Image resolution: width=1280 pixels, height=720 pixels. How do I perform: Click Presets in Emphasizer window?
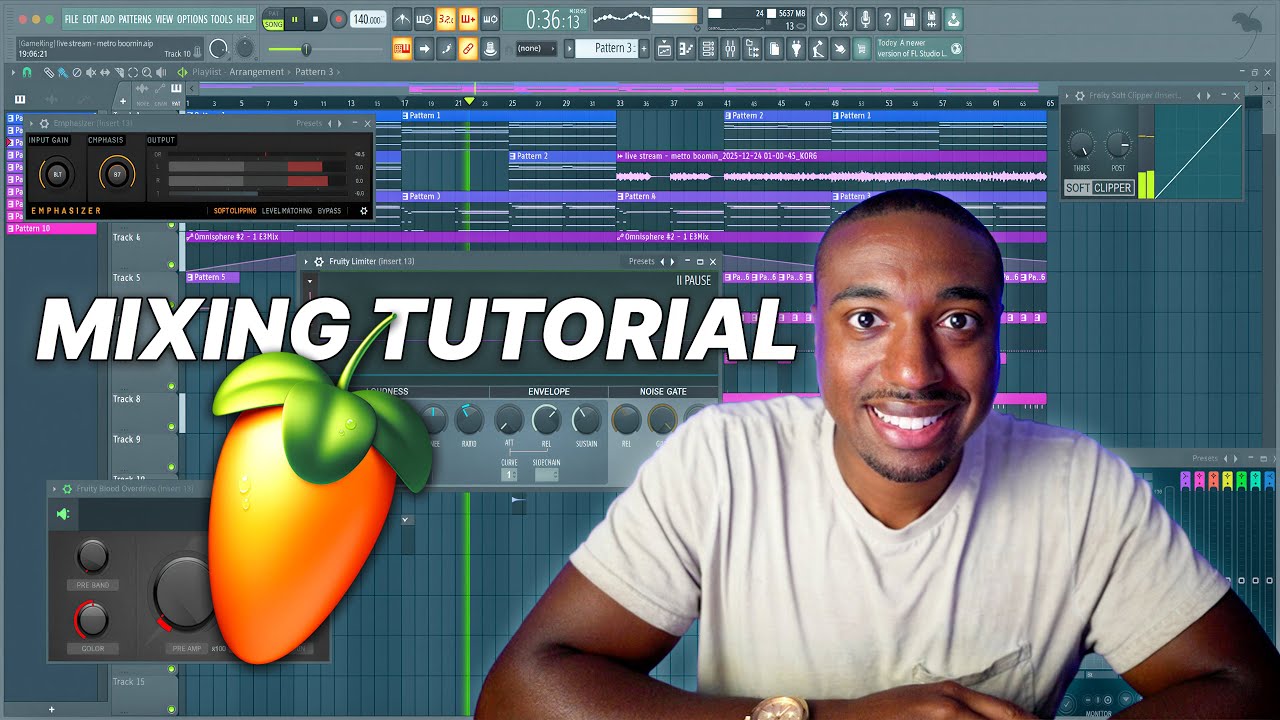pyautogui.click(x=309, y=123)
